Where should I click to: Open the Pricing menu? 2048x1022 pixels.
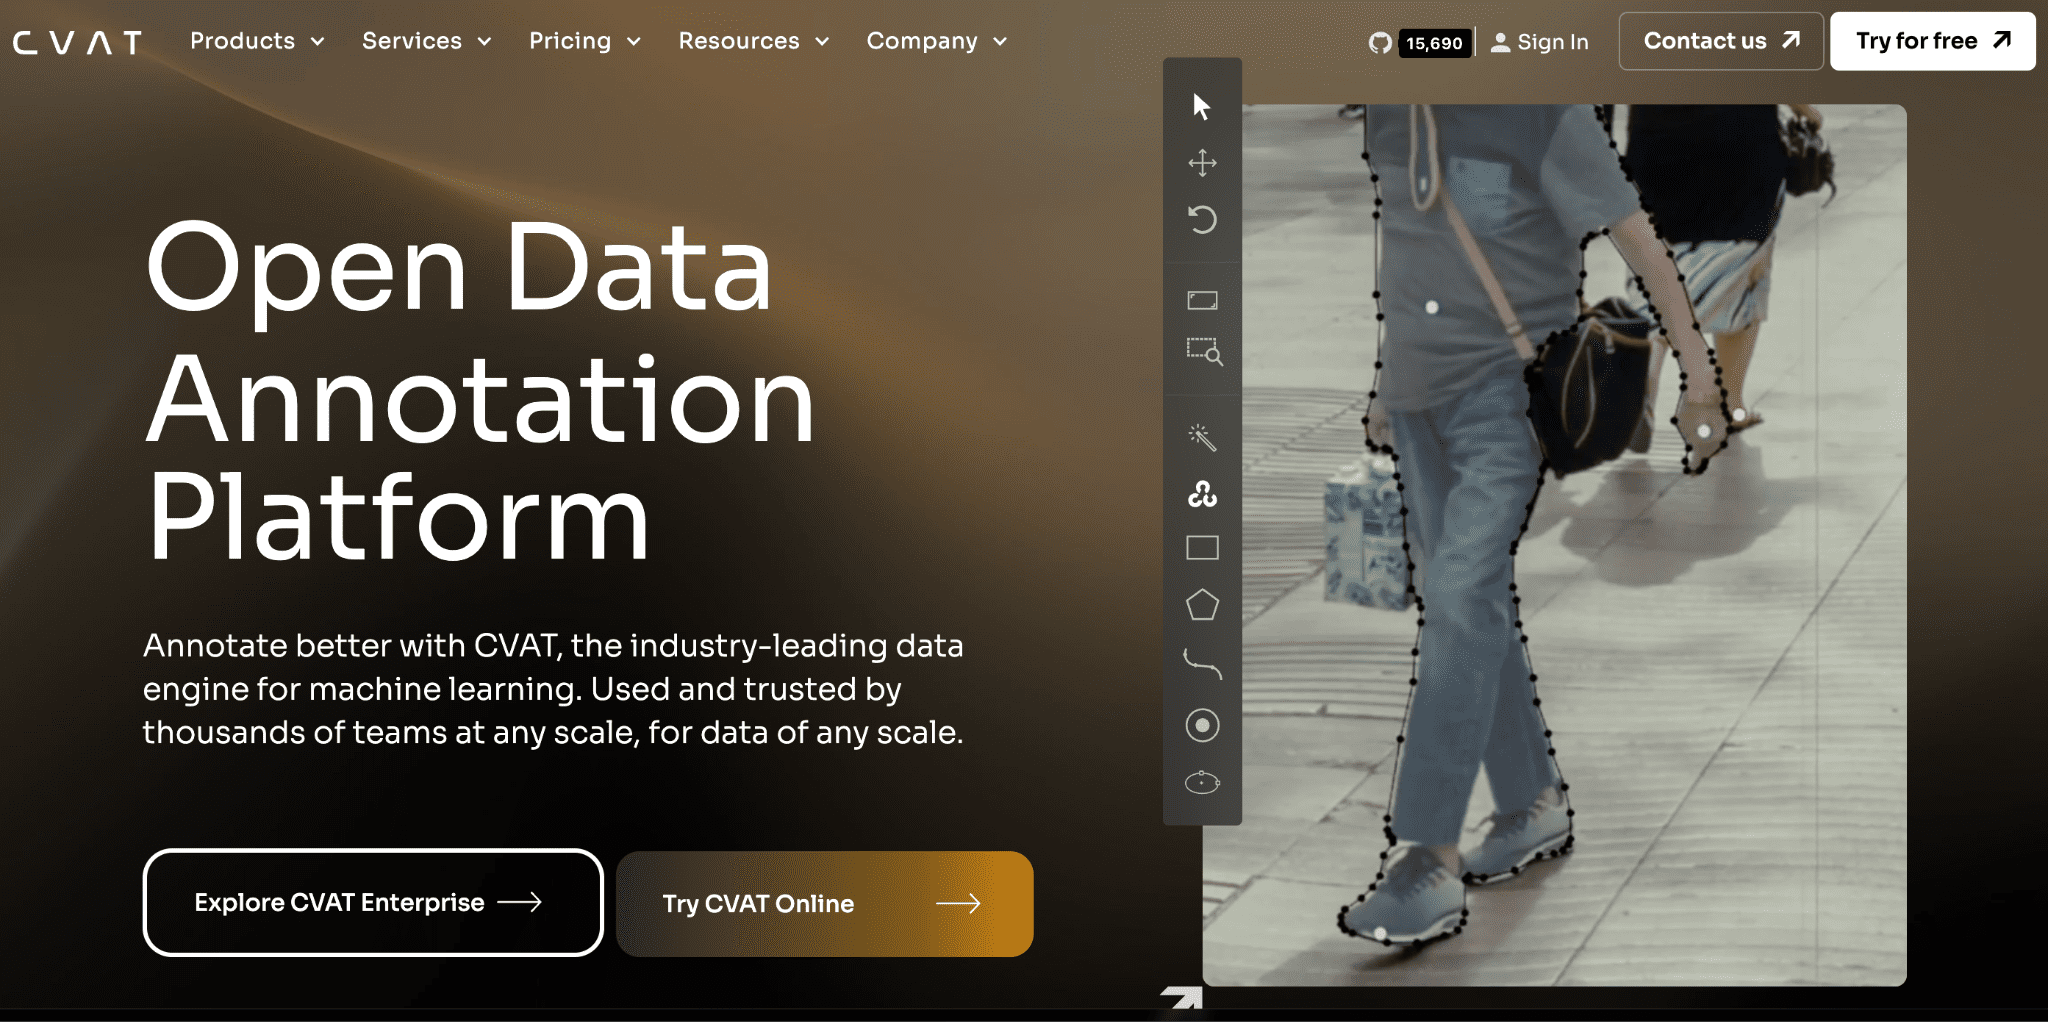coord(584,41)
